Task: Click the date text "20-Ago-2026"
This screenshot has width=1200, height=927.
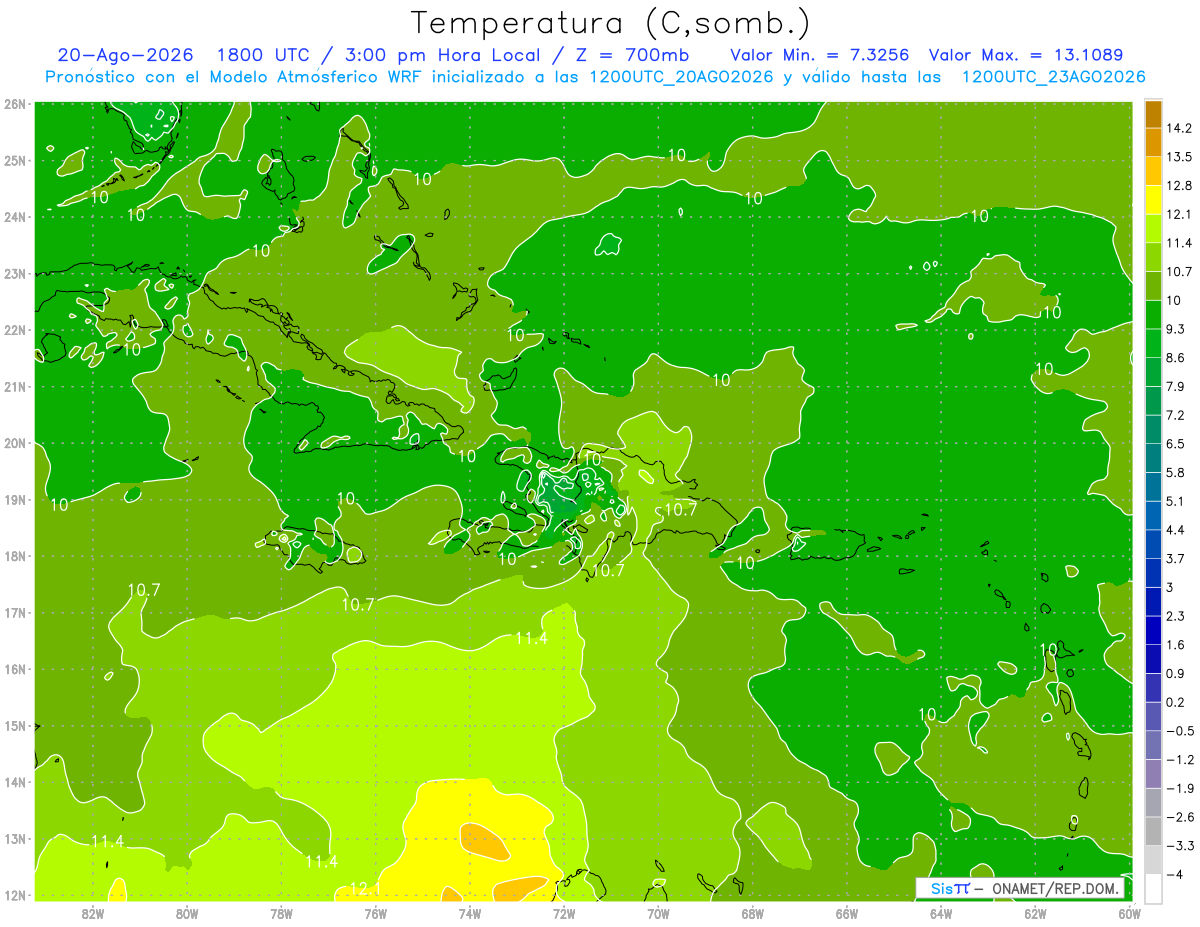Action: (x=125, y=55)
